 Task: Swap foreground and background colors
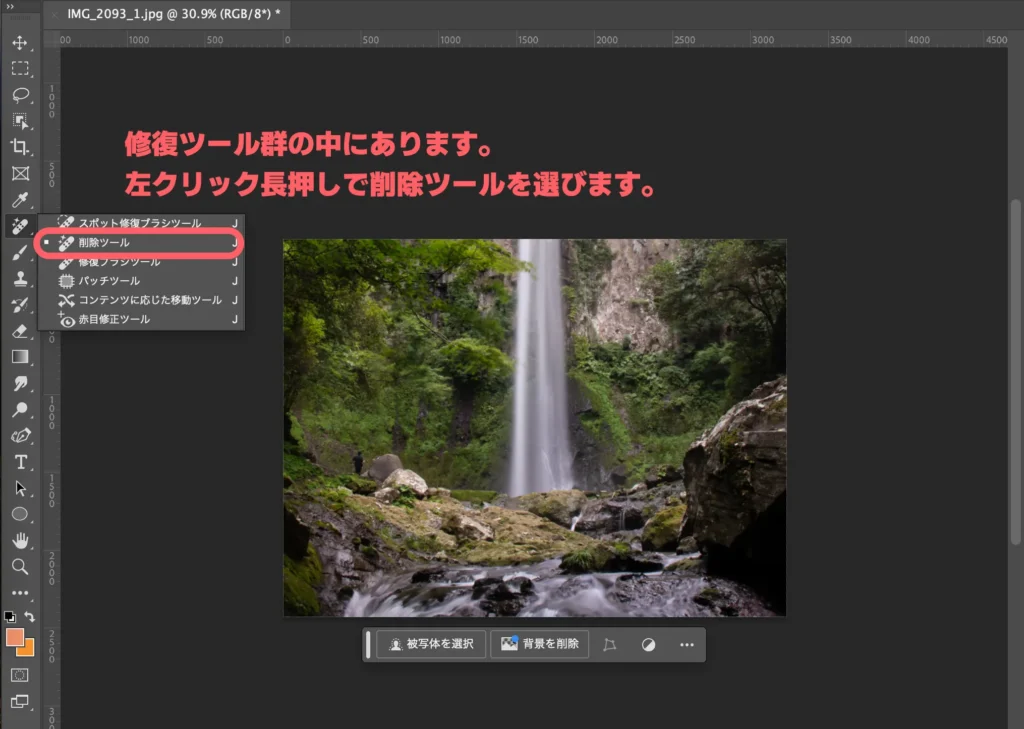click(30, 617)
